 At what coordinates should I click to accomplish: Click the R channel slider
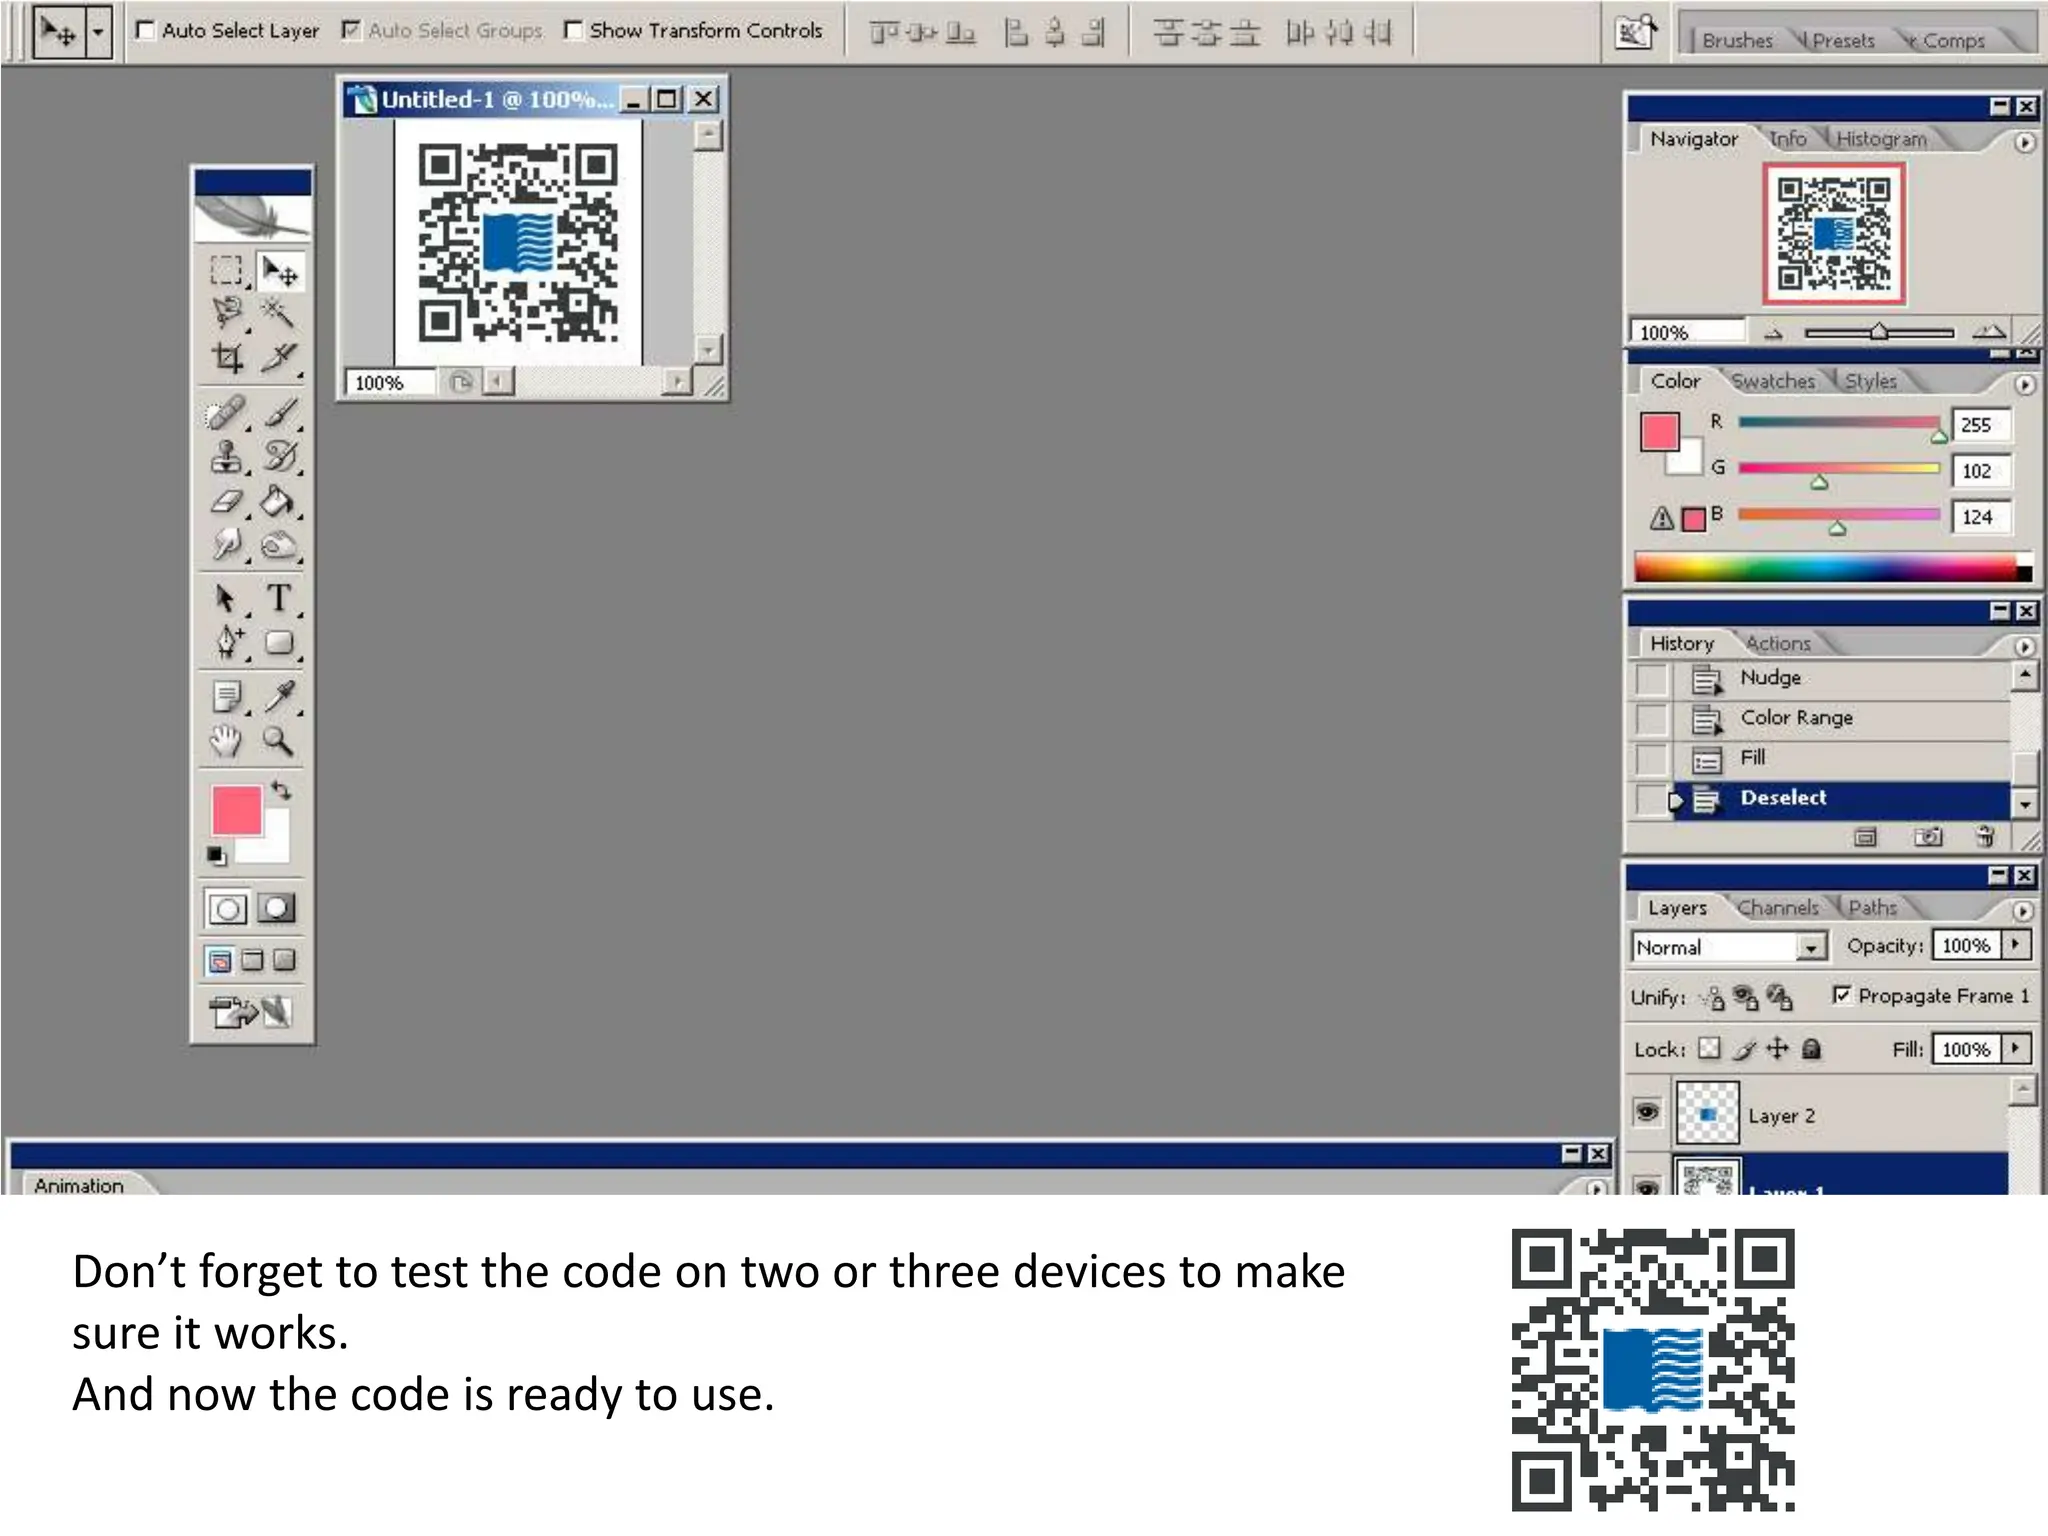pos(1838,423)
